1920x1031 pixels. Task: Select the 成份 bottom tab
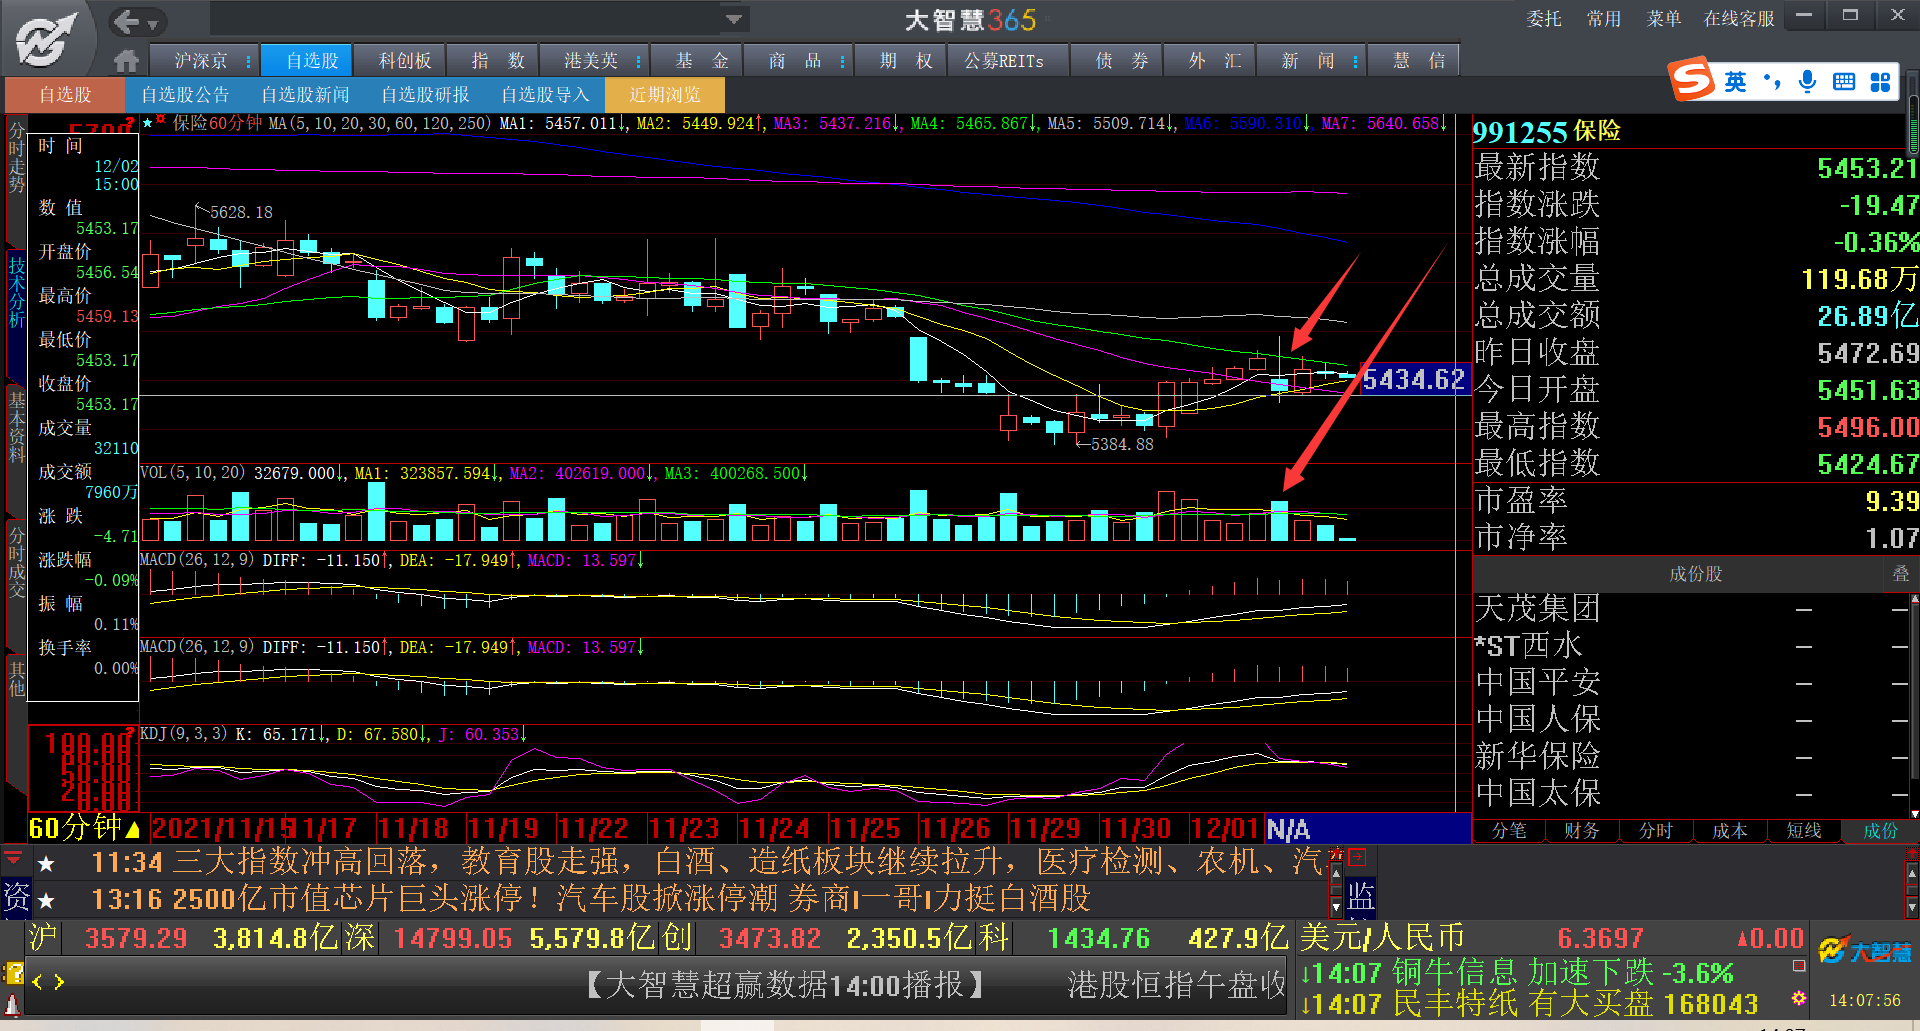click(1880, 830)
